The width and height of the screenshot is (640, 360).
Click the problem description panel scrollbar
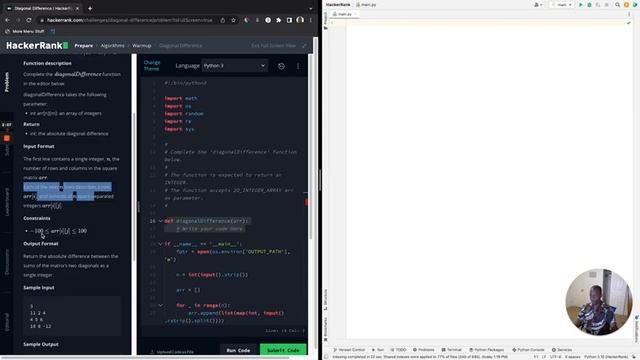tap(134, 188)
